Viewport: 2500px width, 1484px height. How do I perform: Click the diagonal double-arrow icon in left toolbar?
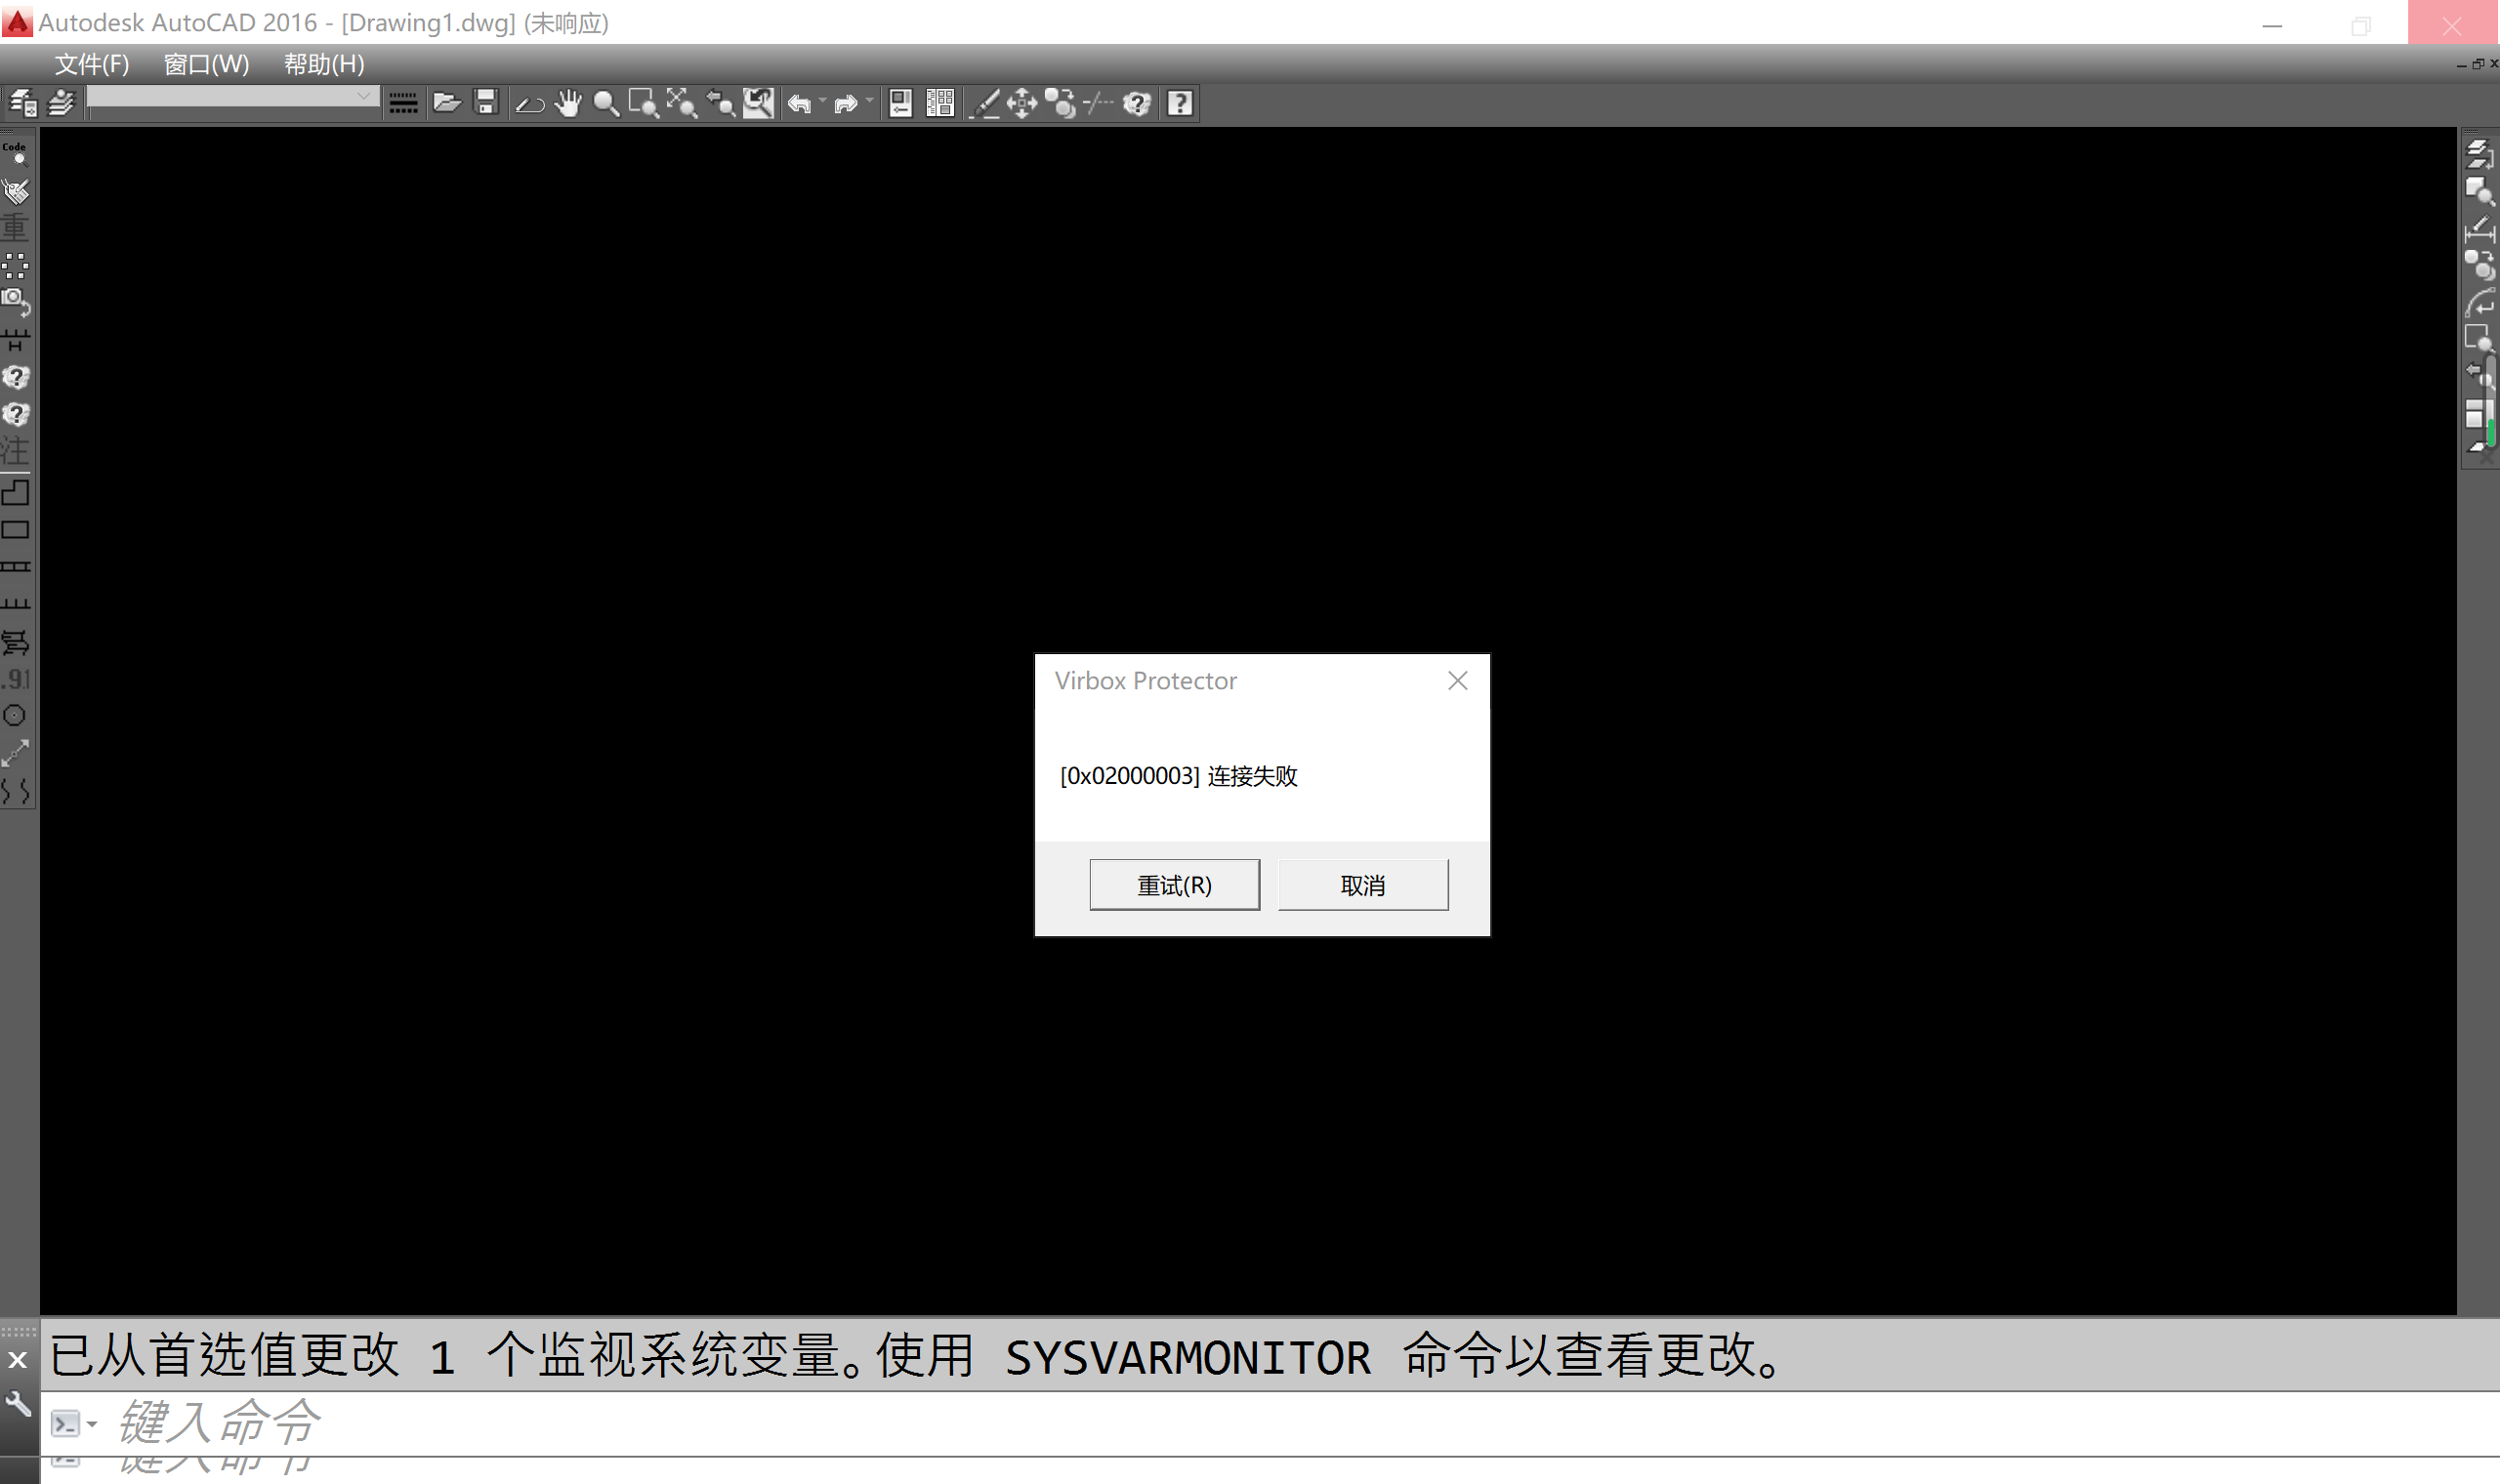tap(15, 754)
